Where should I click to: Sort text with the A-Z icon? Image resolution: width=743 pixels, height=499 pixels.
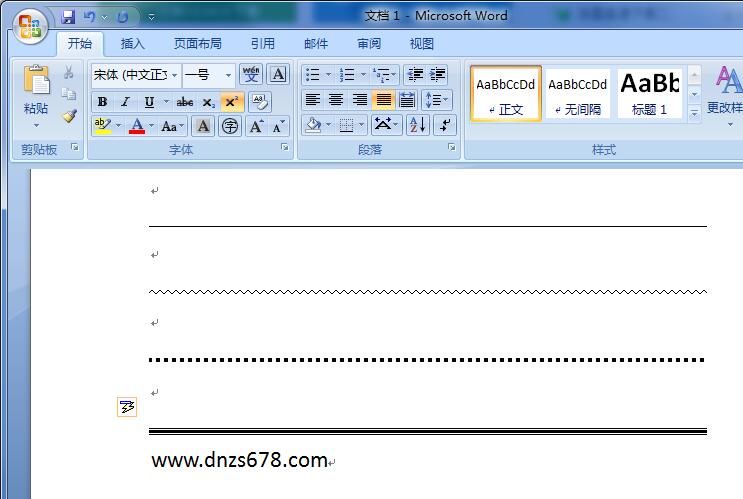pyautogui.click(x=418, y=125)
